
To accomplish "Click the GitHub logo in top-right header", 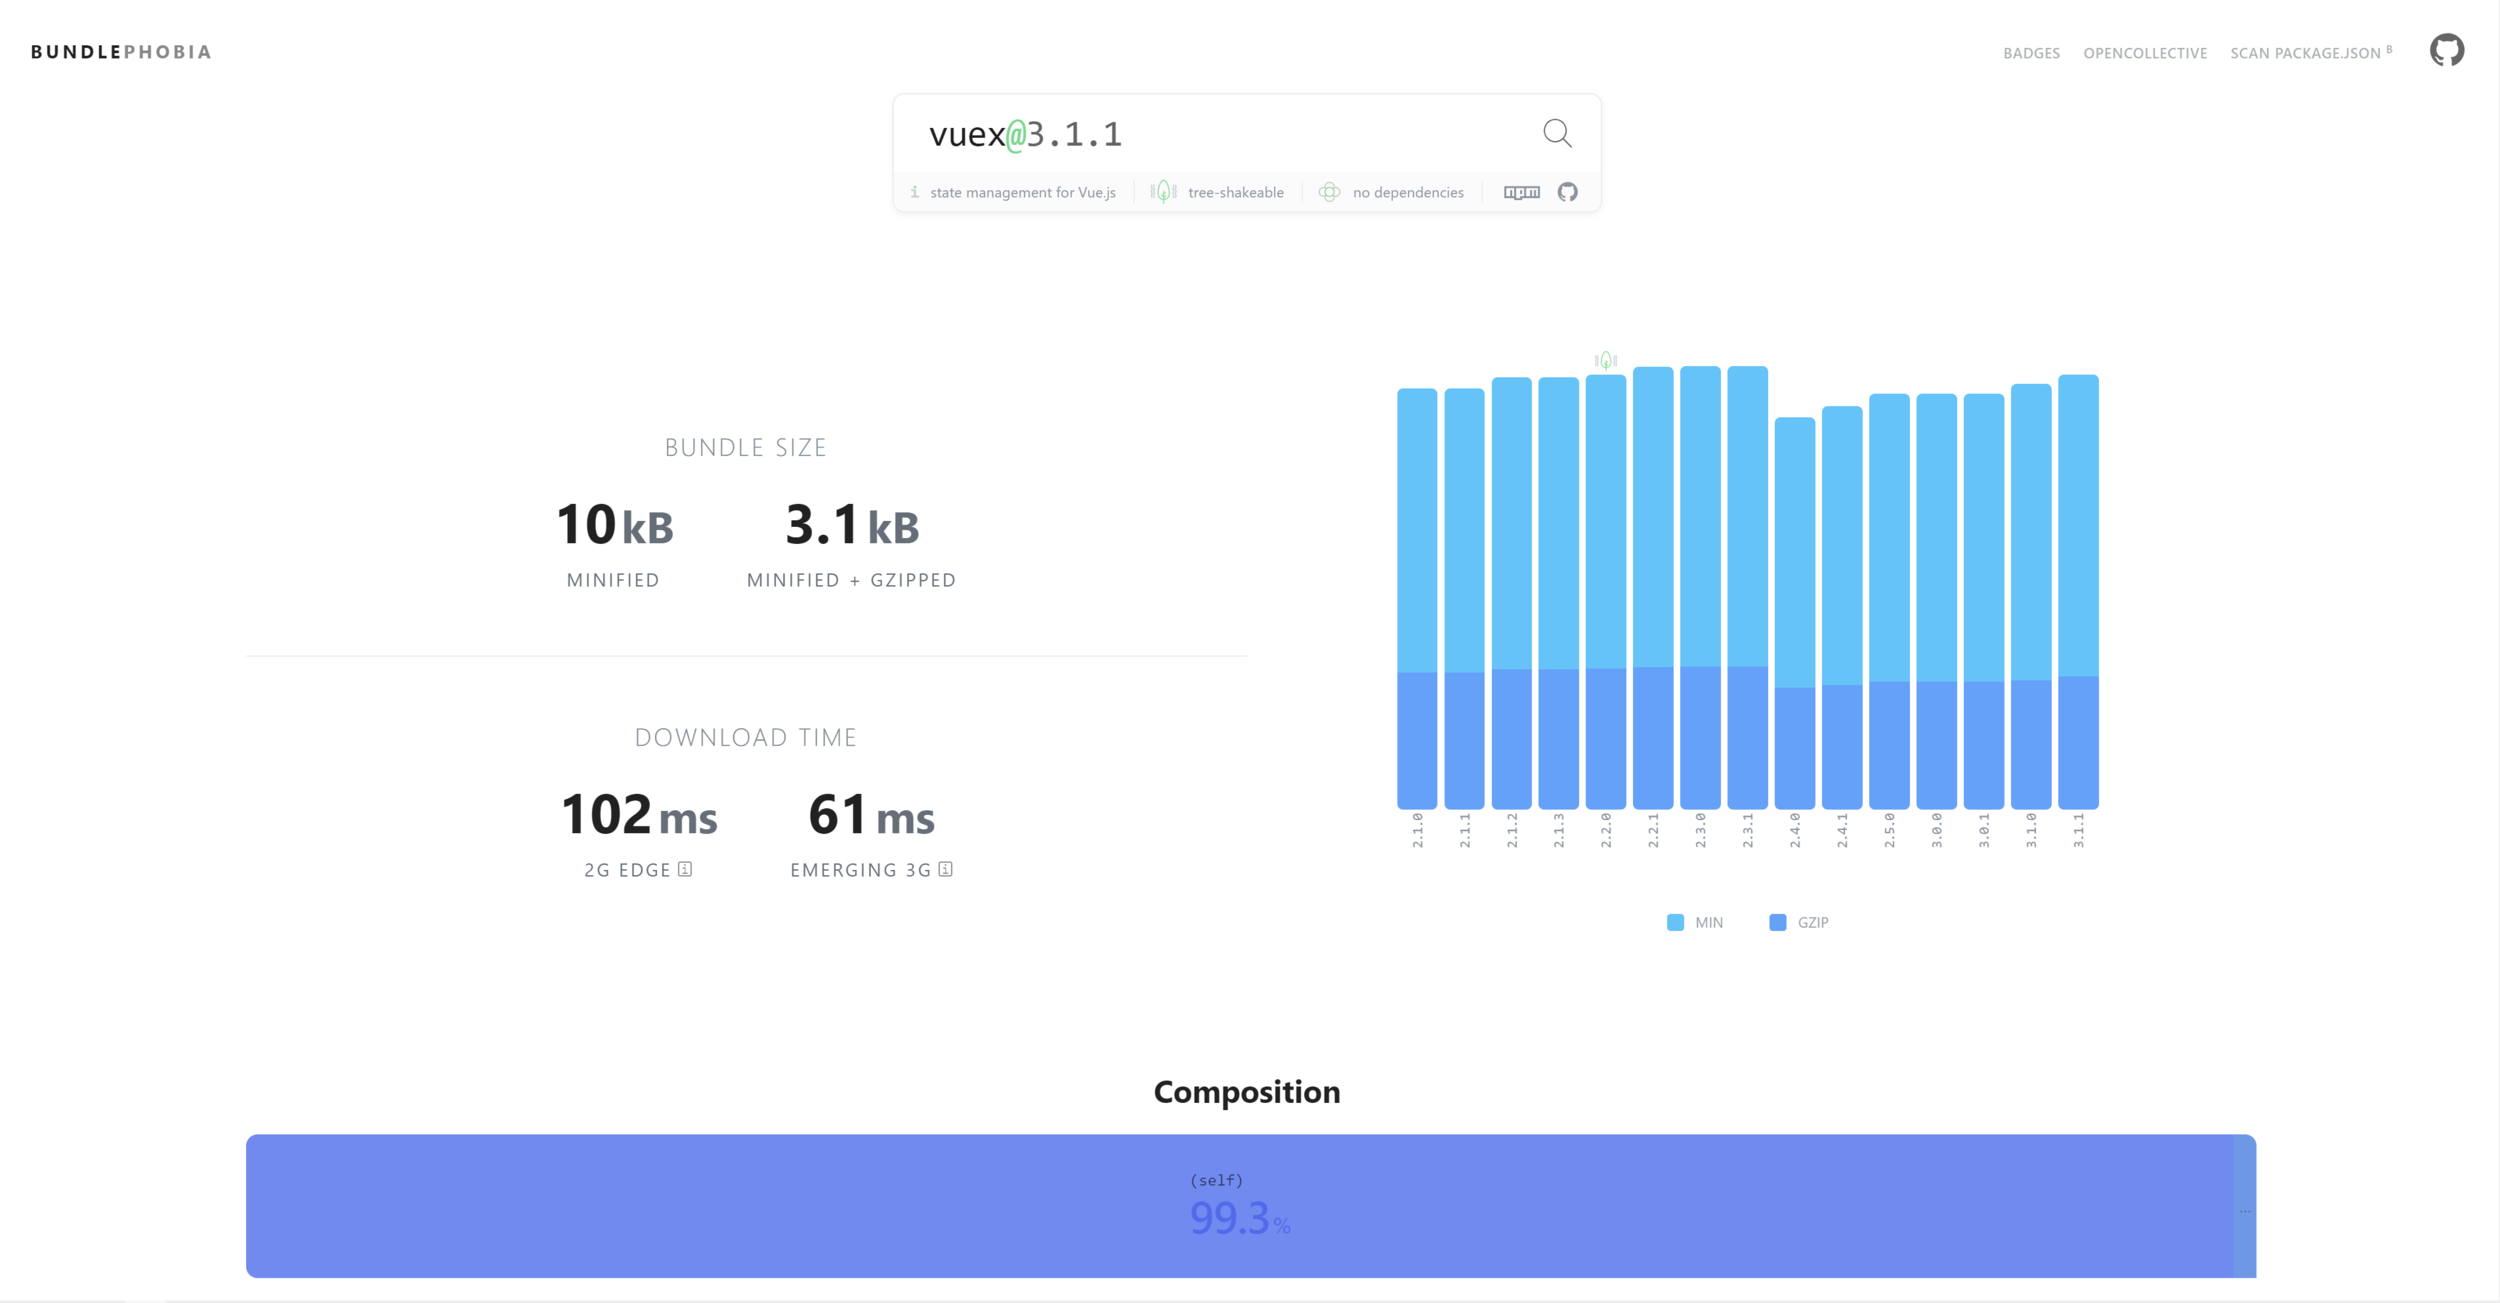I will (x=2446, y=50).
